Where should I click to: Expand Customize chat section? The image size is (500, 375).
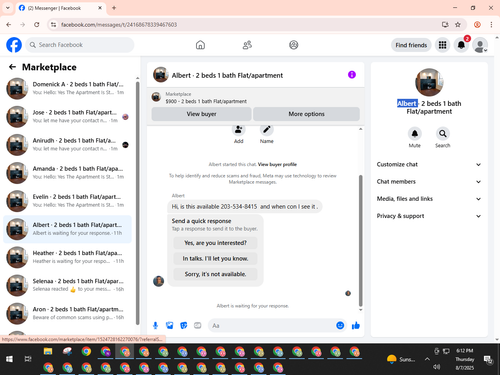point(429,164)
